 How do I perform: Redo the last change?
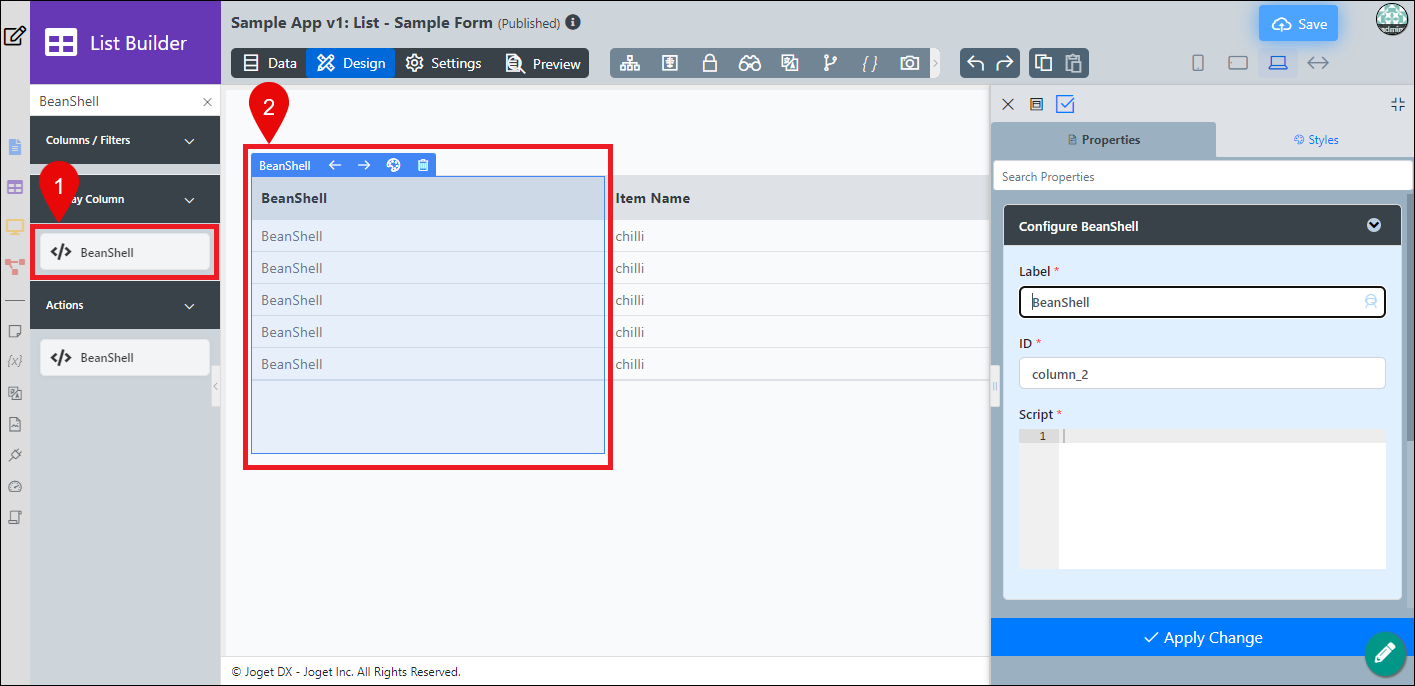(1005, 63)
